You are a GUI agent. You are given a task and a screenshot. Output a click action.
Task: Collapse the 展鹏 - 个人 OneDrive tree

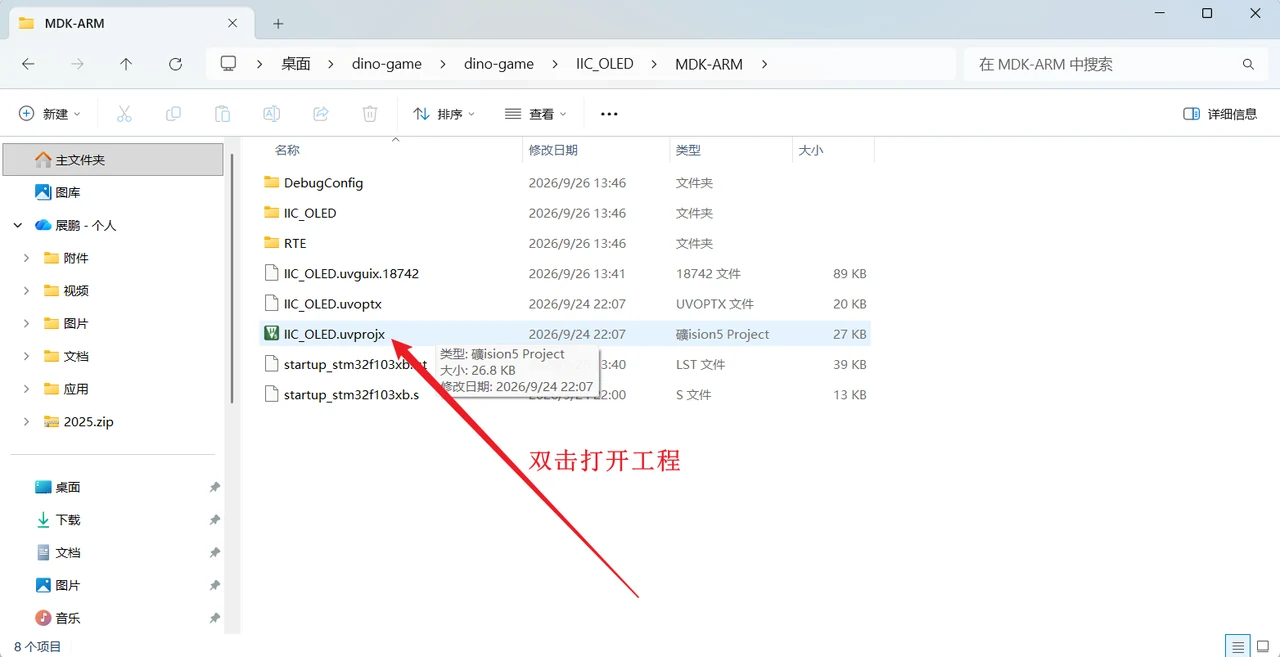pyautogui.click(x=18, y=225)
